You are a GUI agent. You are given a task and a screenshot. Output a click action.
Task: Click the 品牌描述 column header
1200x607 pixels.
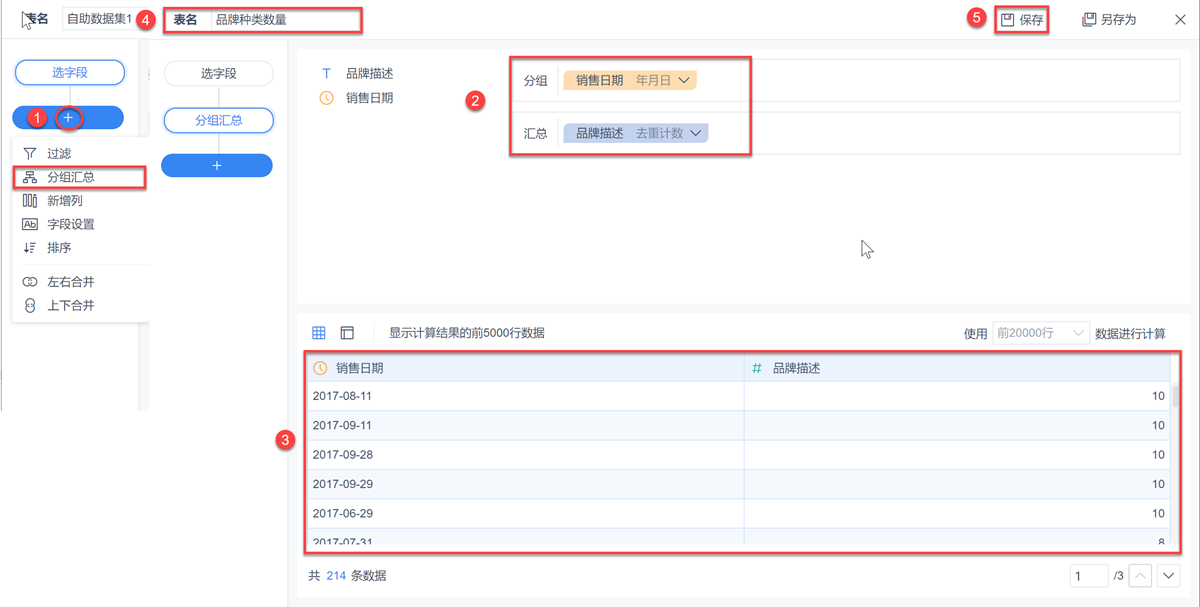957,368
